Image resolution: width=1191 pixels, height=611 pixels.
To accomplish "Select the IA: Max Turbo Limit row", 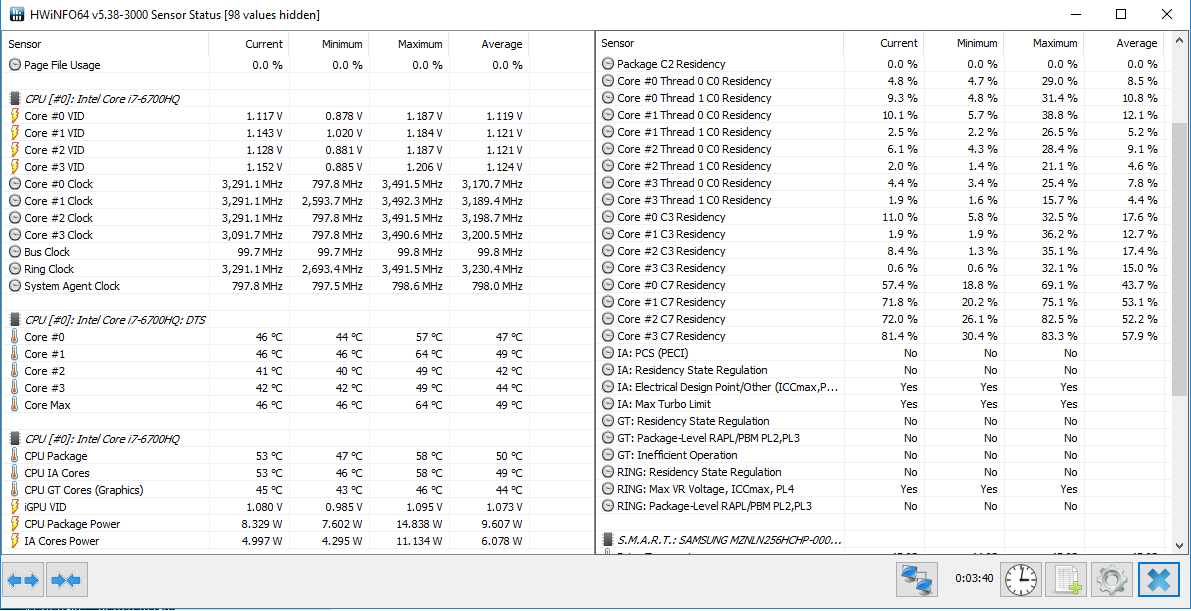I will tap(881, 404).
